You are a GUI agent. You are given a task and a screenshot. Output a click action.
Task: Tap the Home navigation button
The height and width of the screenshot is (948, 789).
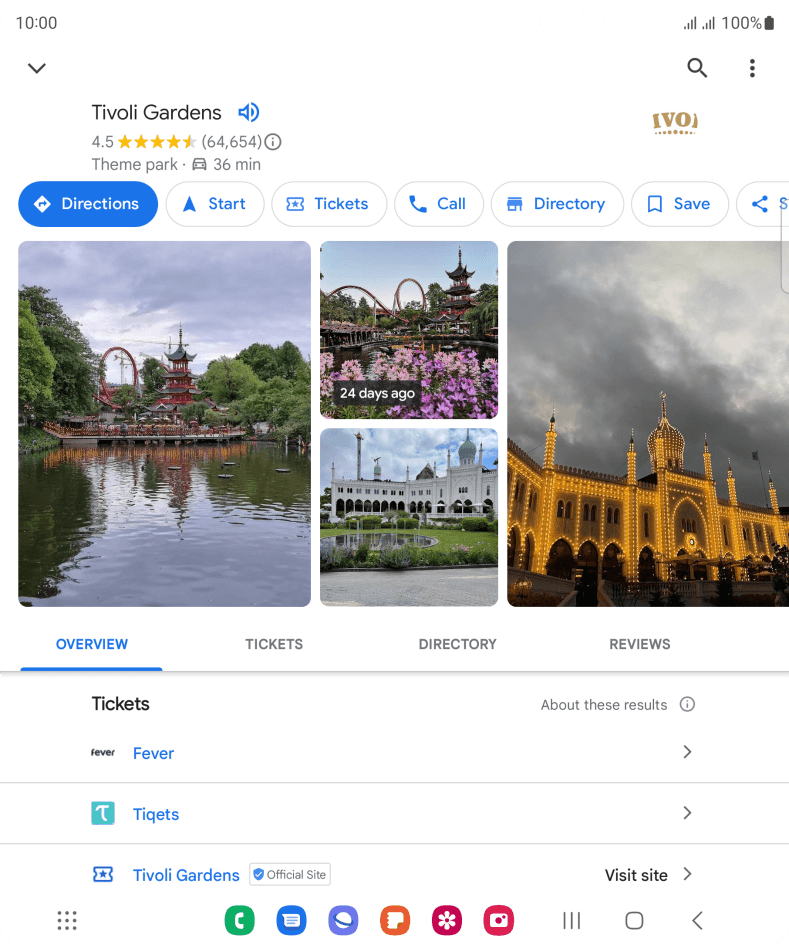pos(634,921)
